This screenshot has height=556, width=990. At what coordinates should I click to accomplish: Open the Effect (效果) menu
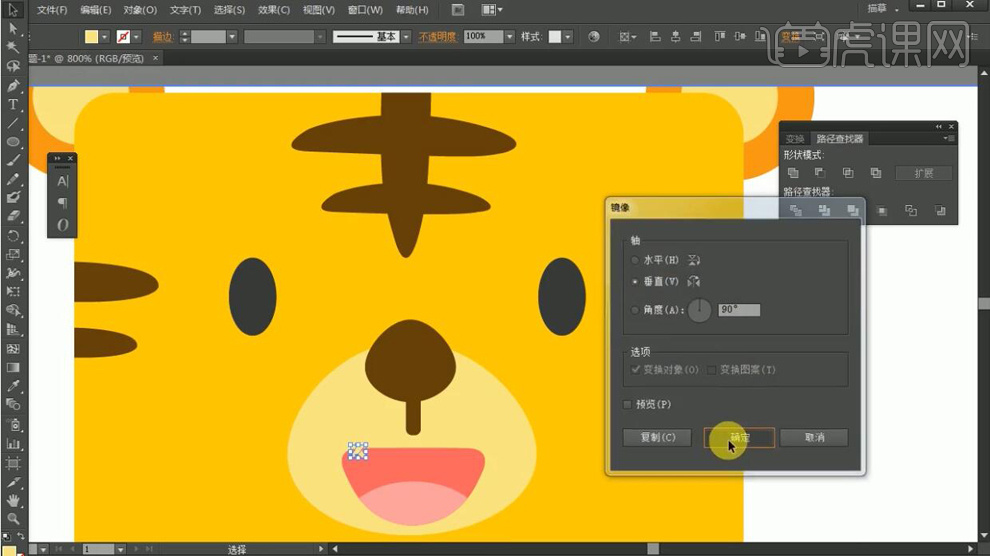(x=274, y=10)
